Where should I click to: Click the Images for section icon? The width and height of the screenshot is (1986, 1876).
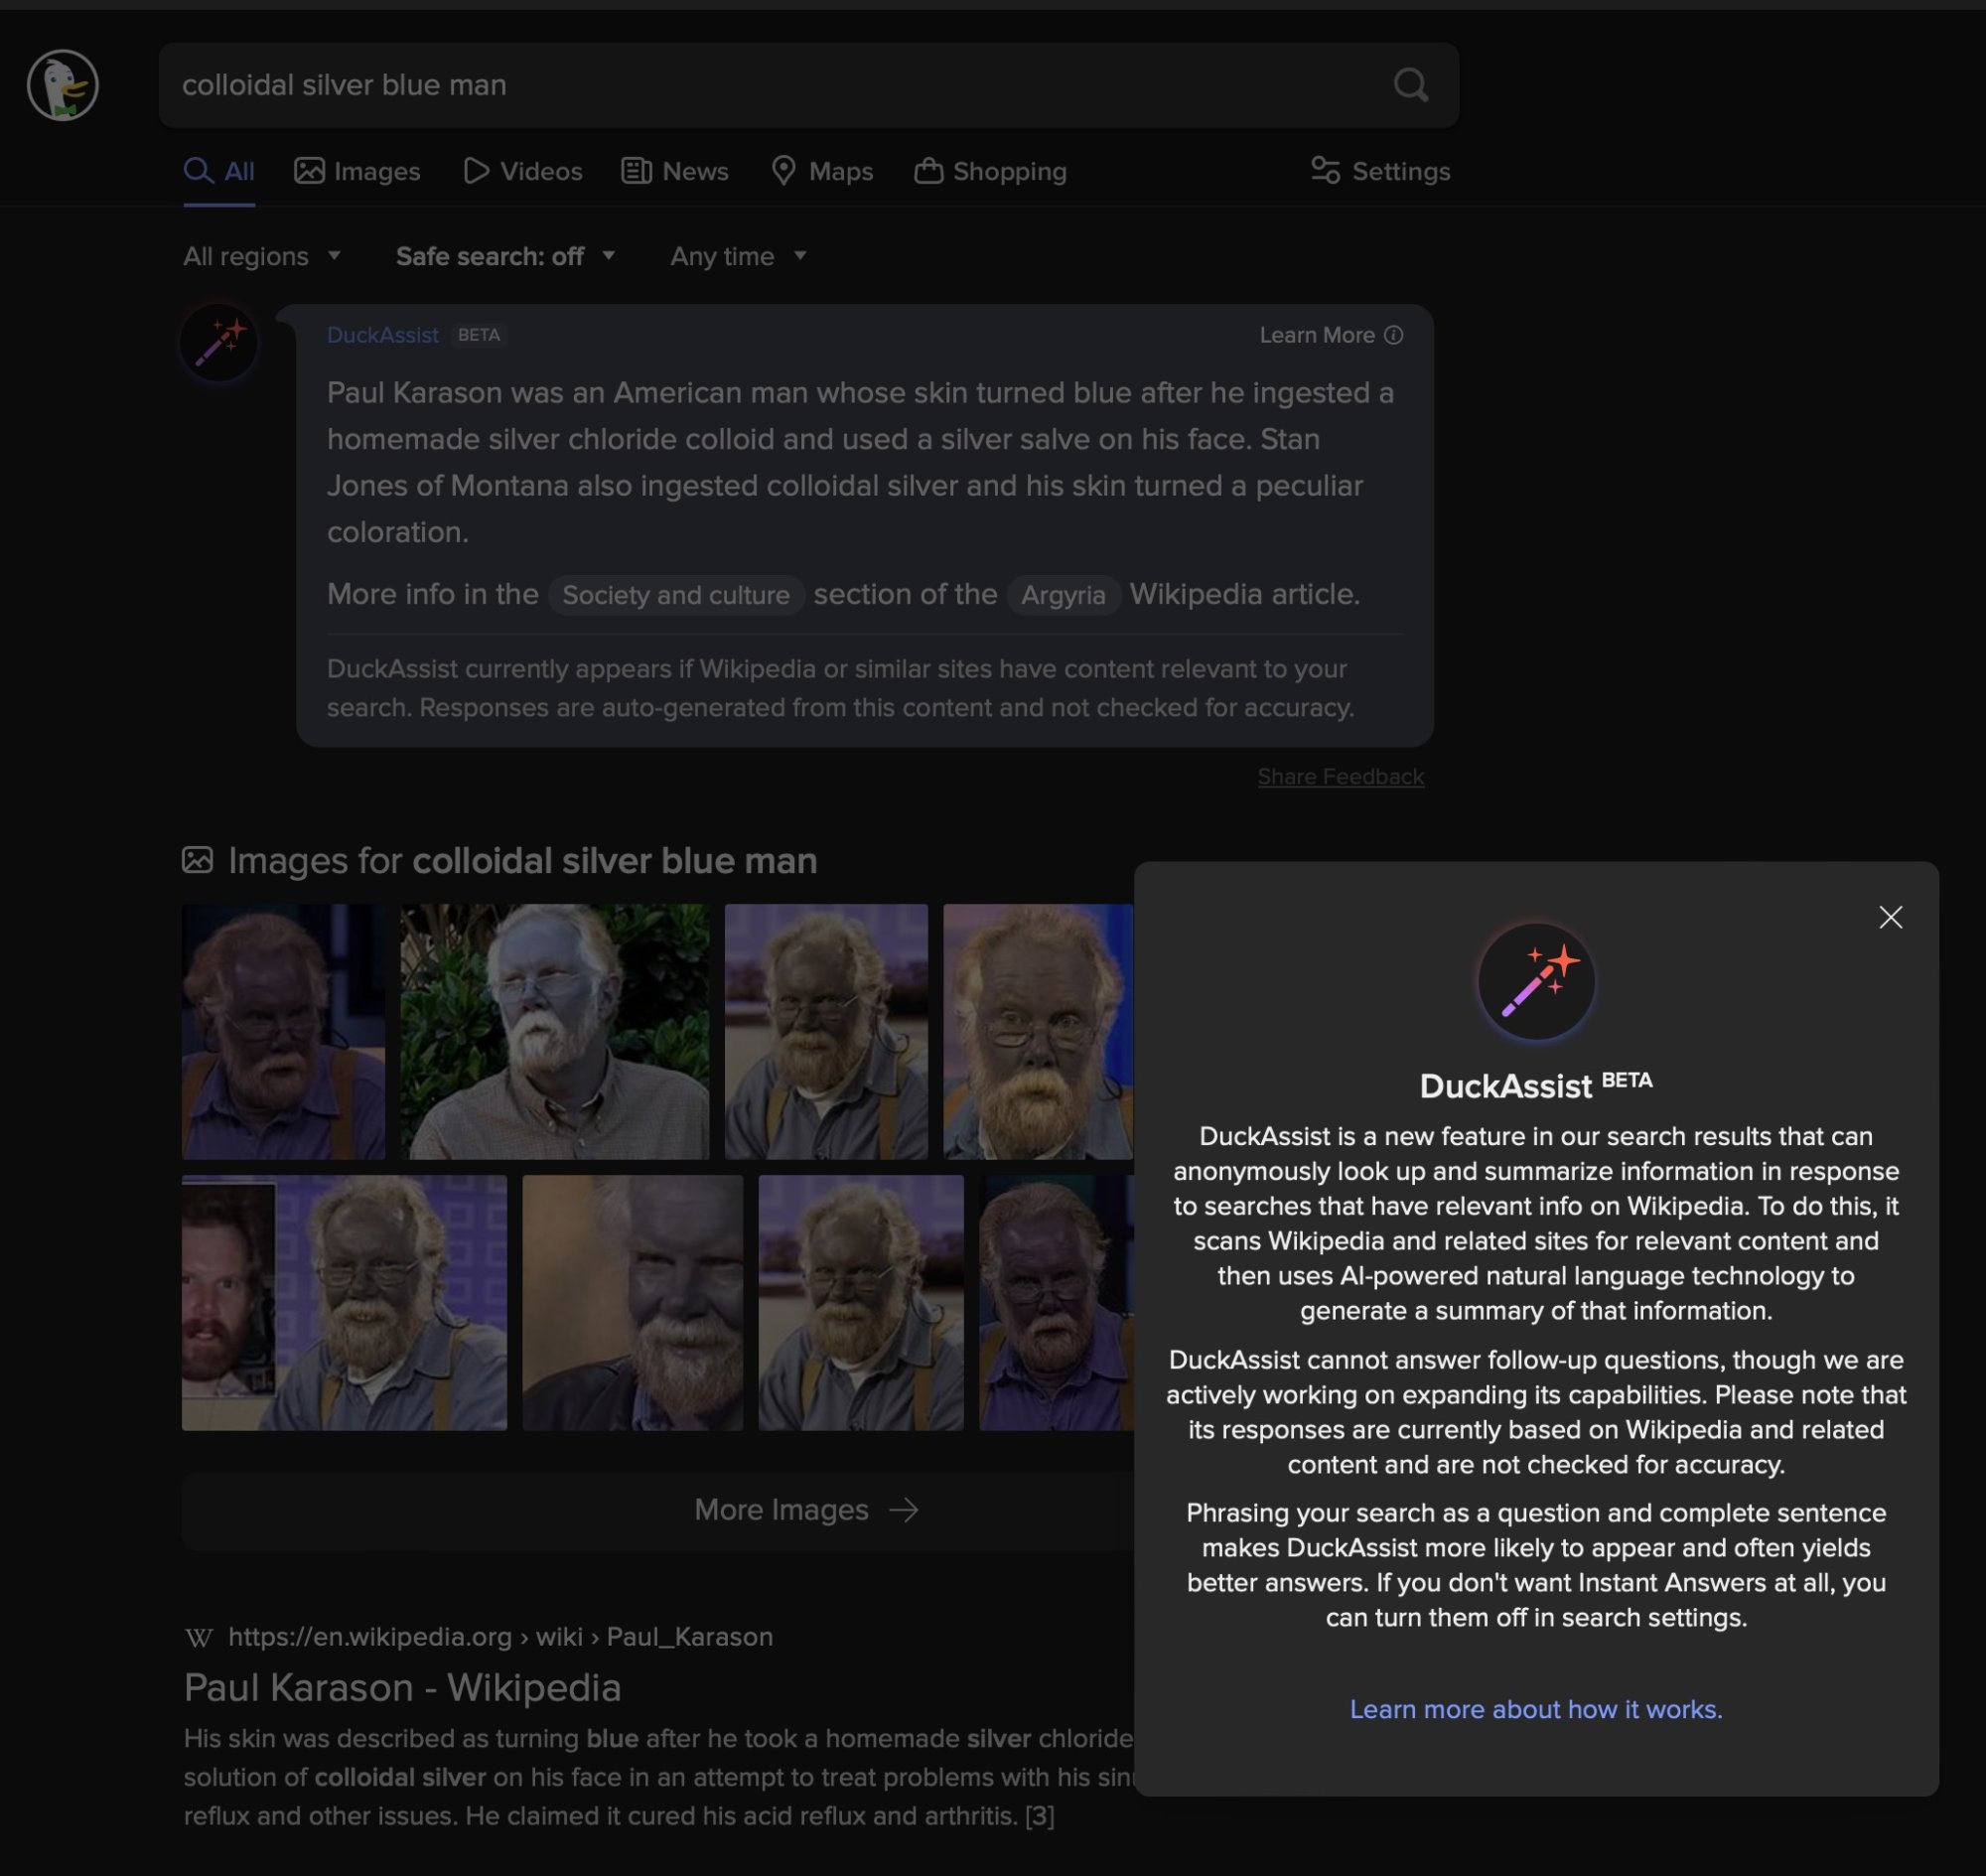tap(197, 860)
